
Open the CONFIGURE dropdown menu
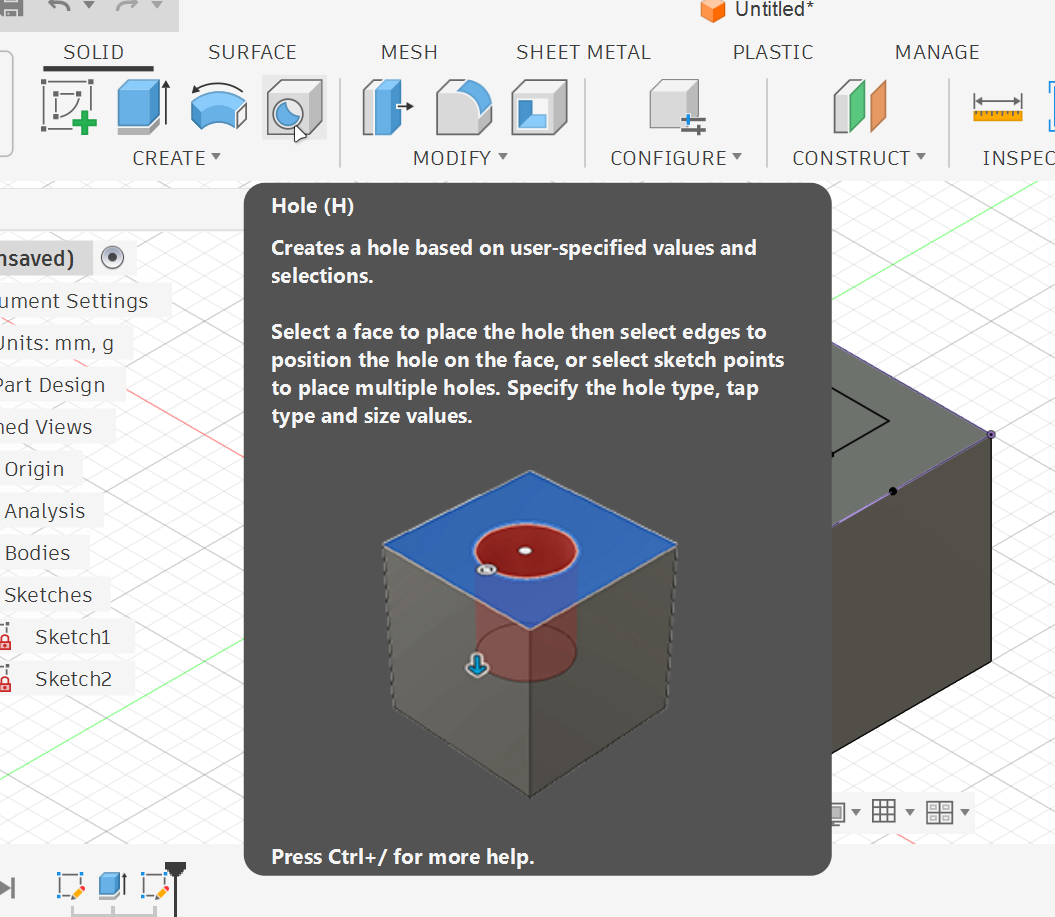coord(676,158)
